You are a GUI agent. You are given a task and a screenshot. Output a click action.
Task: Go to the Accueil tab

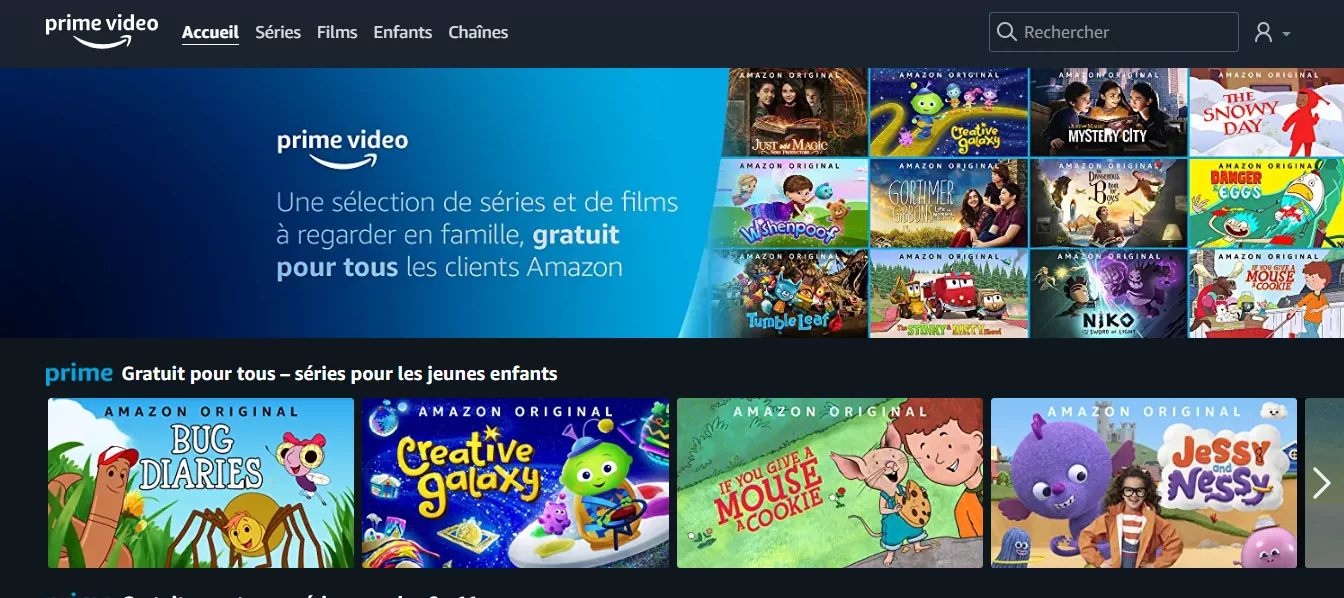[x=210, y=32]
